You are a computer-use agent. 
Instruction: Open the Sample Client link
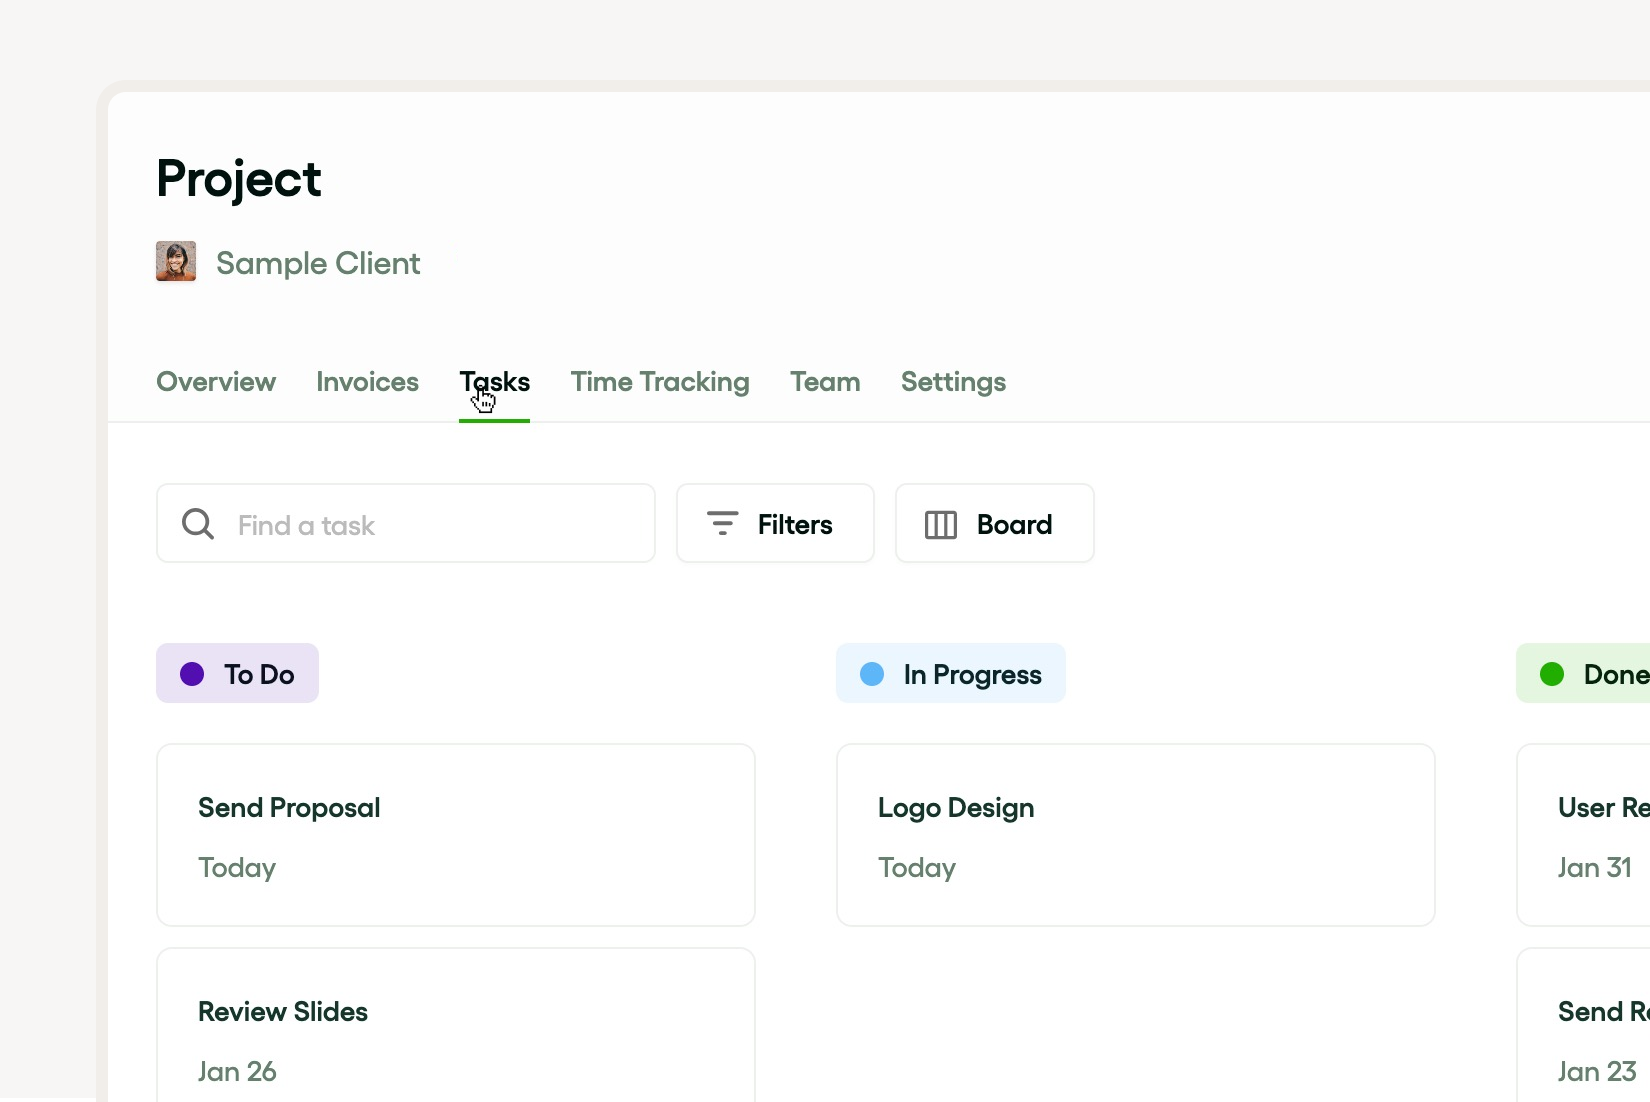318,263
